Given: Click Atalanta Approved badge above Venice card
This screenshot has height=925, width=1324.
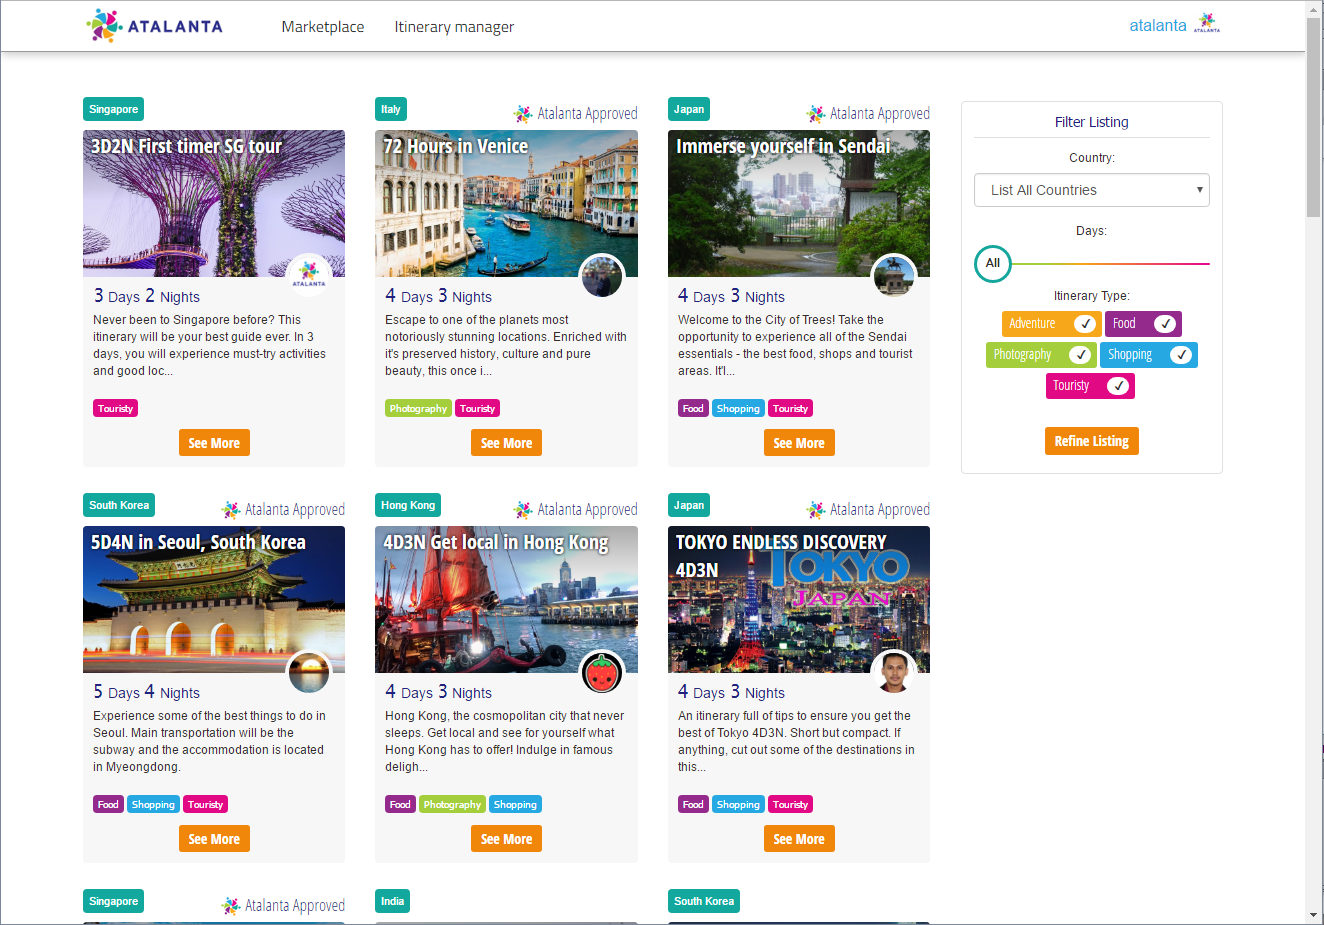Looking at the screenshot, I should click(x=576, y=113).
